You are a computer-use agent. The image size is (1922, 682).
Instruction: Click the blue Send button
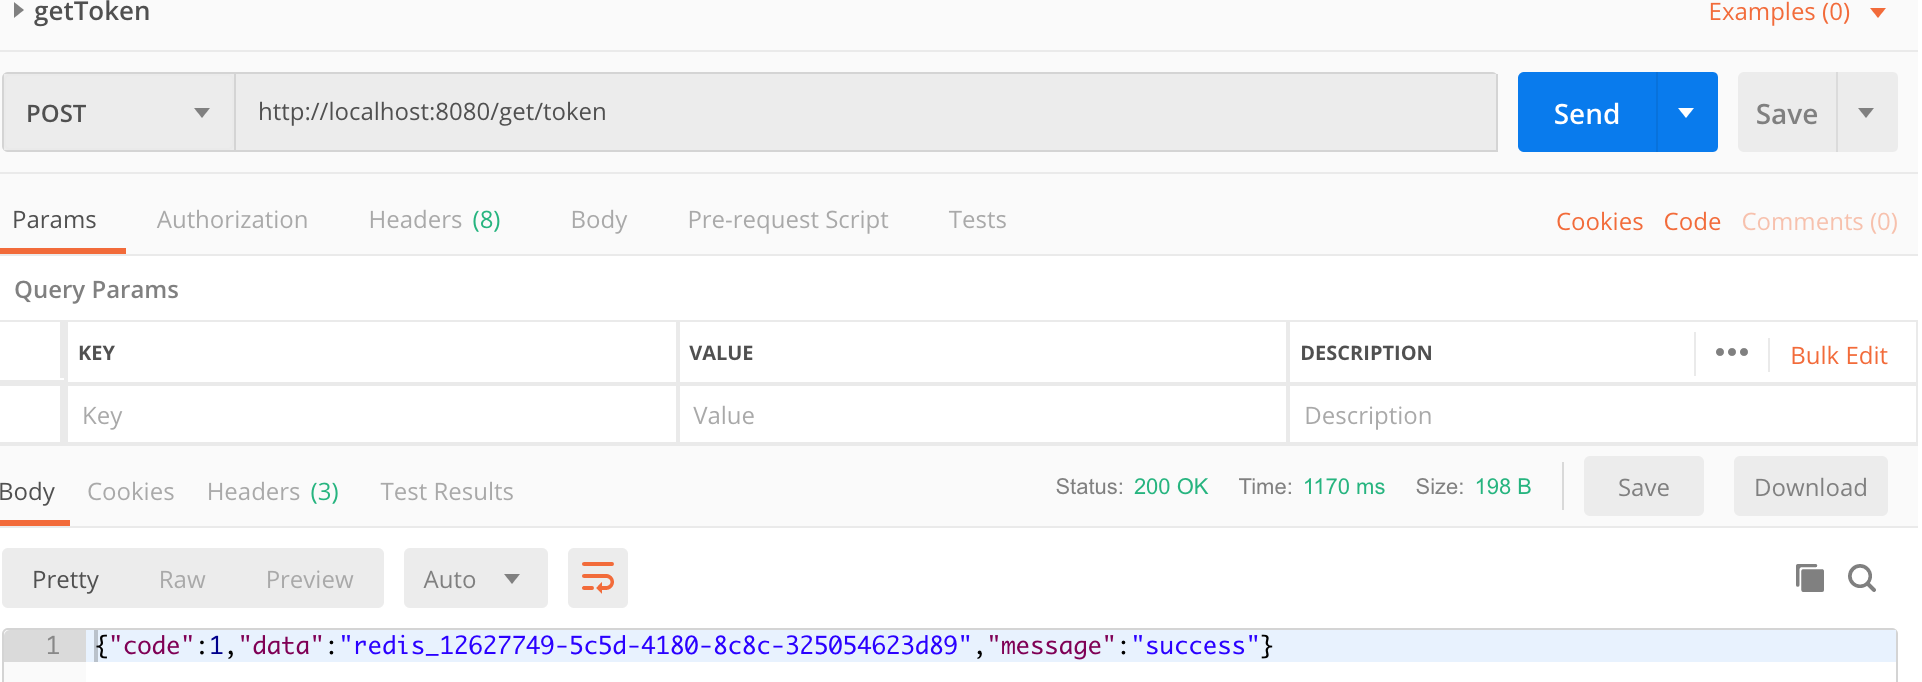(x=1586, y=113)
